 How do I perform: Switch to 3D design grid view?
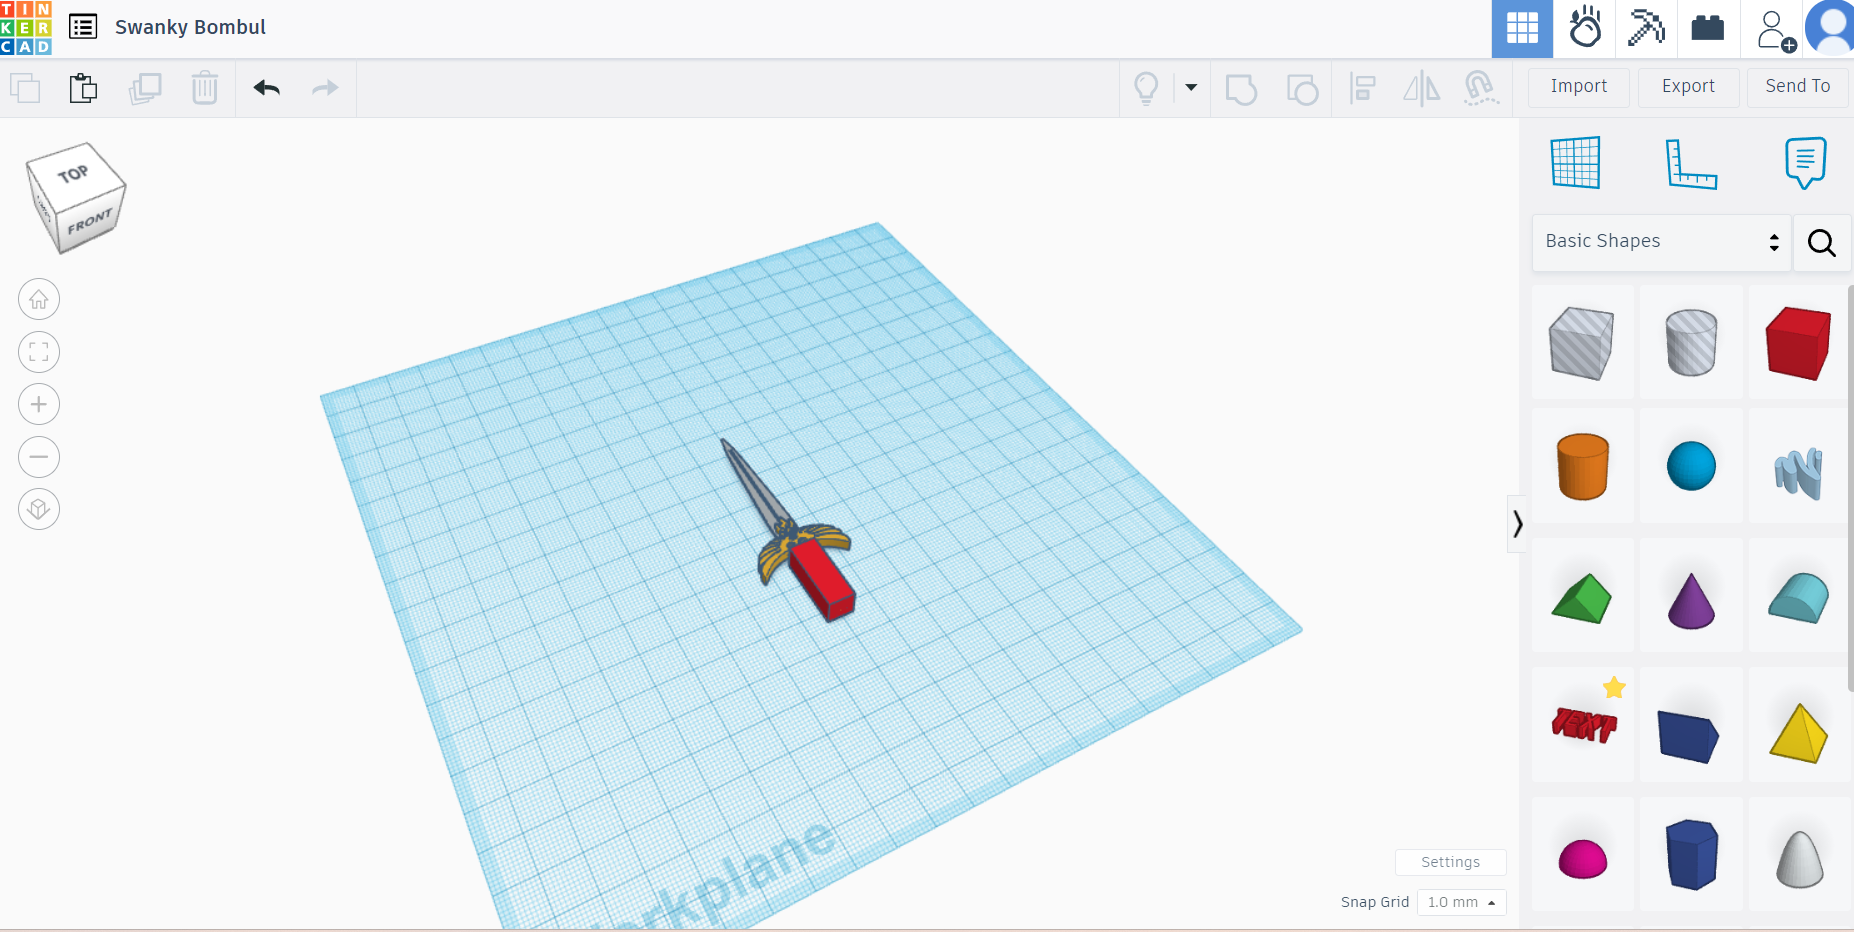pos(1522,28)
